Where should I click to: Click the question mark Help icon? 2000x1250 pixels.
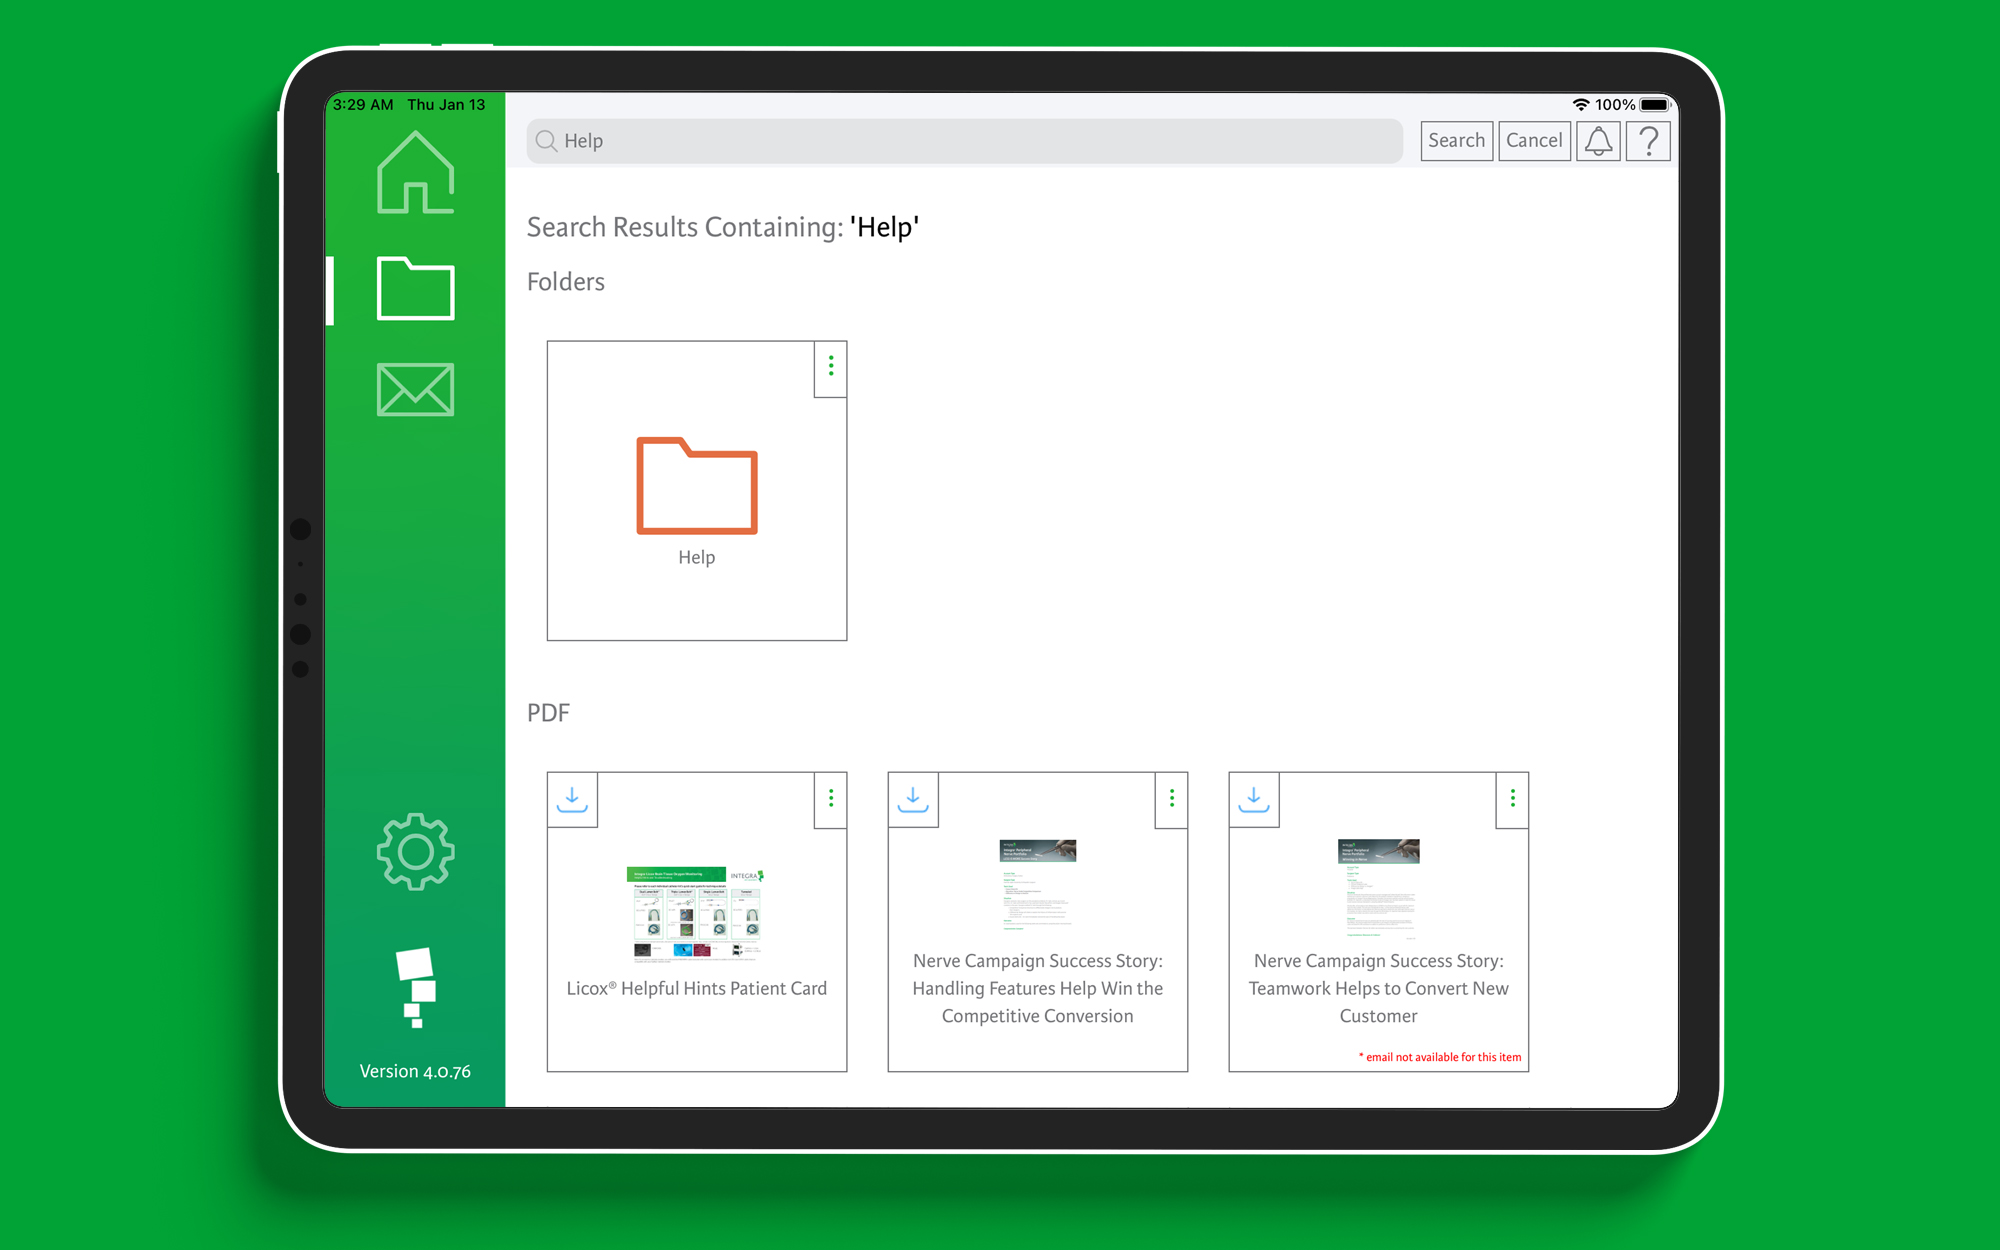(1649, 140)
